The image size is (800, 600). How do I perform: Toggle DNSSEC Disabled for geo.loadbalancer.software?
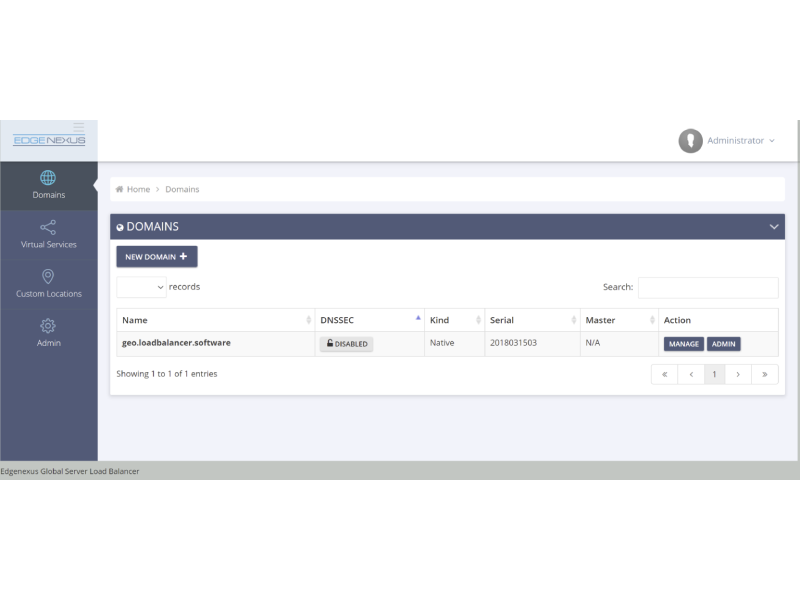pos(346,344)
